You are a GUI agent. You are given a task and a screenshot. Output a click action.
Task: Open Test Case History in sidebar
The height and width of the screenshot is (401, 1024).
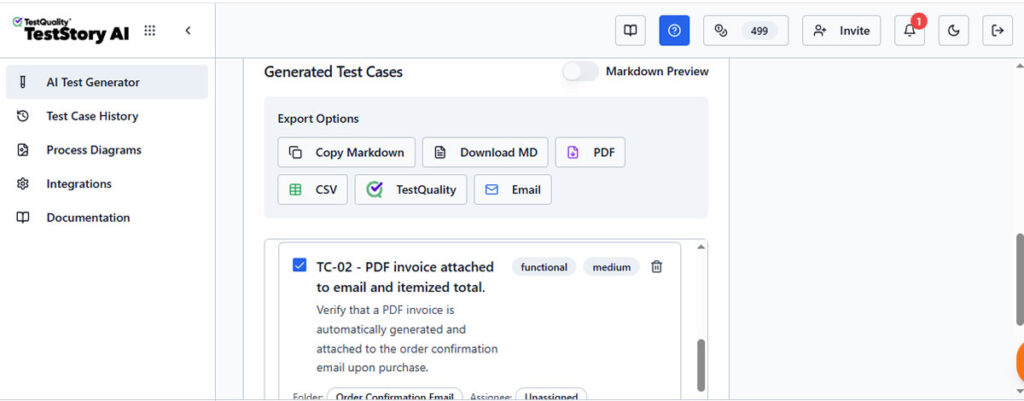92,116
